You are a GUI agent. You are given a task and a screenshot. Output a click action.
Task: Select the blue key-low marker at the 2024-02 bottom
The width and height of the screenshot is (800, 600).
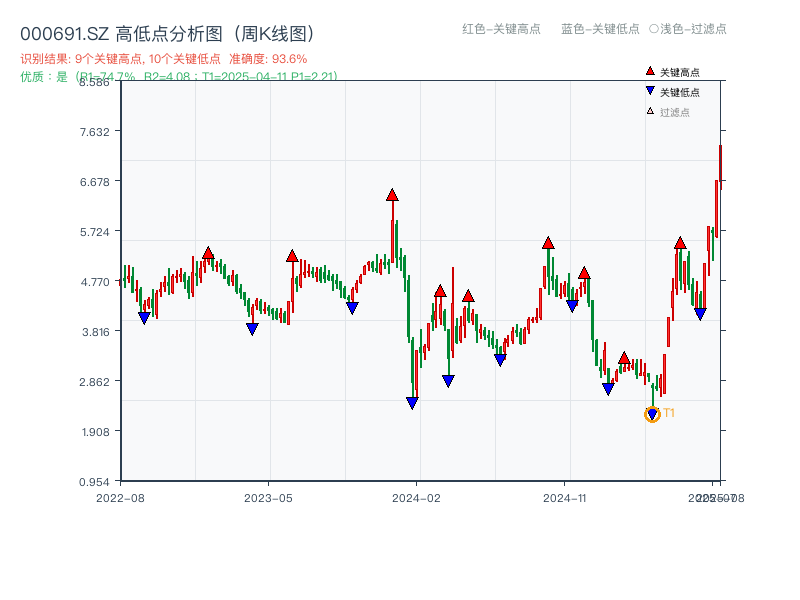coord(412,403)
